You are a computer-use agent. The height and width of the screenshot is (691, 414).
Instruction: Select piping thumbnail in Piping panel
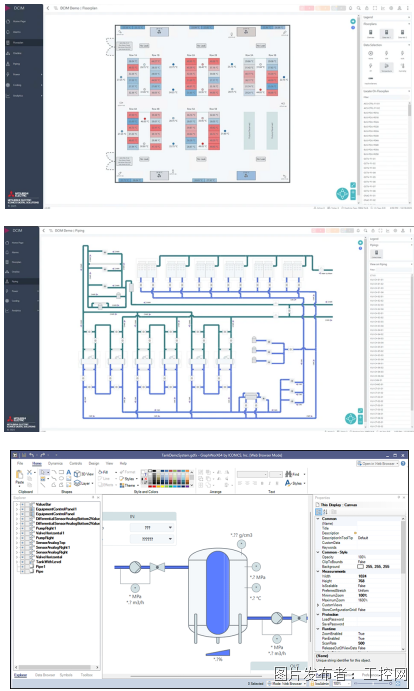[376, 253]
